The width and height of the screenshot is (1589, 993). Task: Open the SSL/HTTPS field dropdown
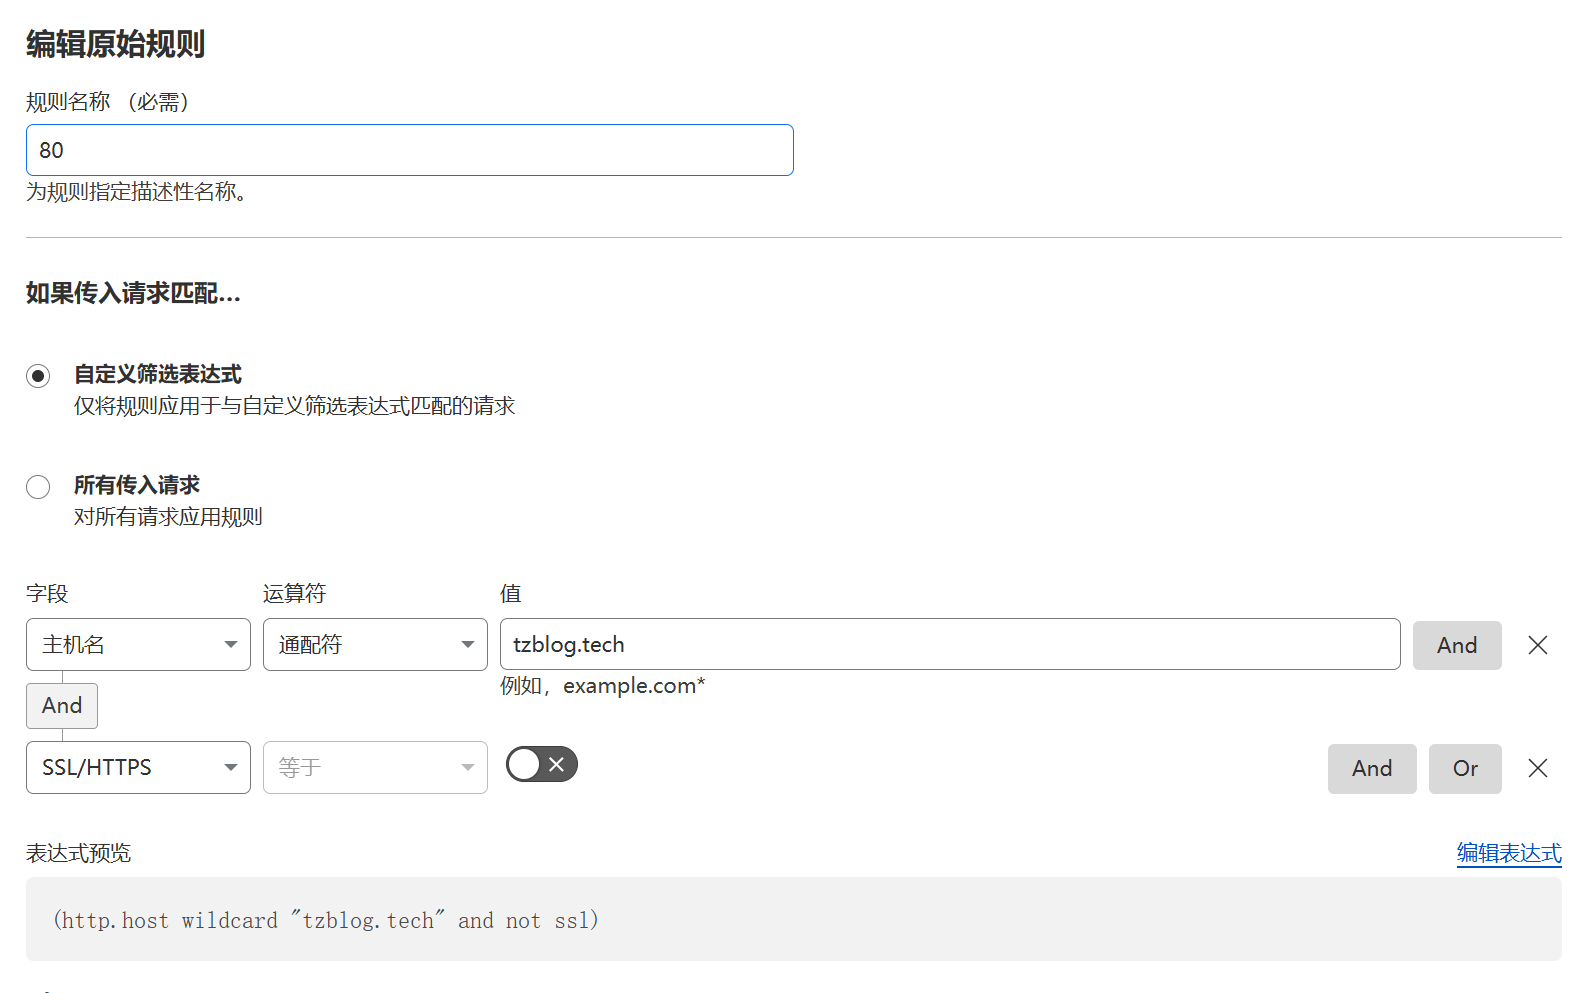(138, 768)
